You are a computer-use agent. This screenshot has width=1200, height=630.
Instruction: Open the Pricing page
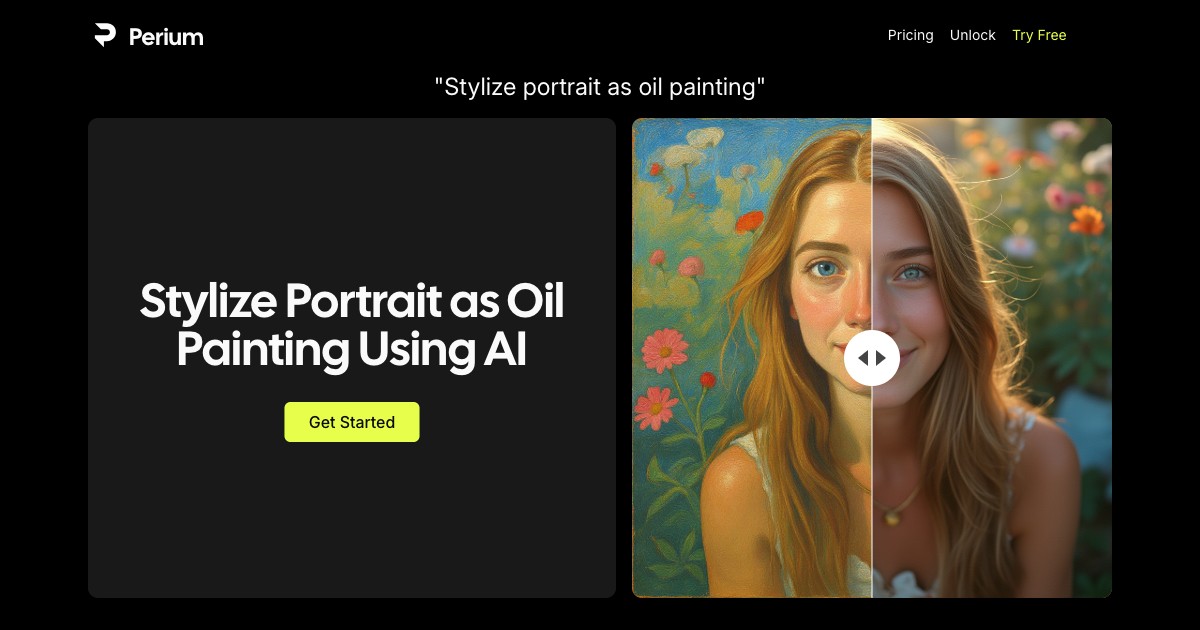coord(910,35)
